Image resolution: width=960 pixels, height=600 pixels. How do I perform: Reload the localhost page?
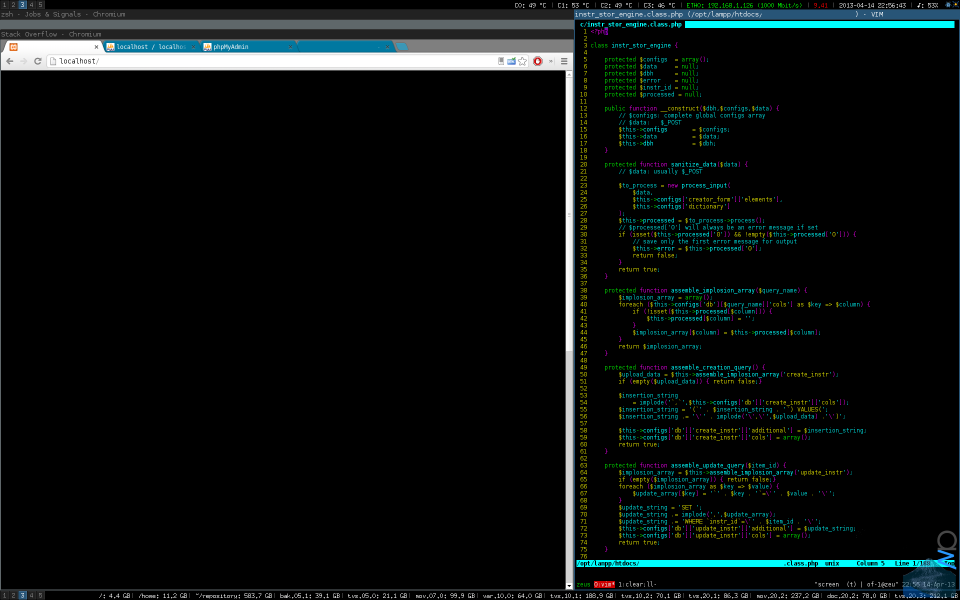pos(37,61)
